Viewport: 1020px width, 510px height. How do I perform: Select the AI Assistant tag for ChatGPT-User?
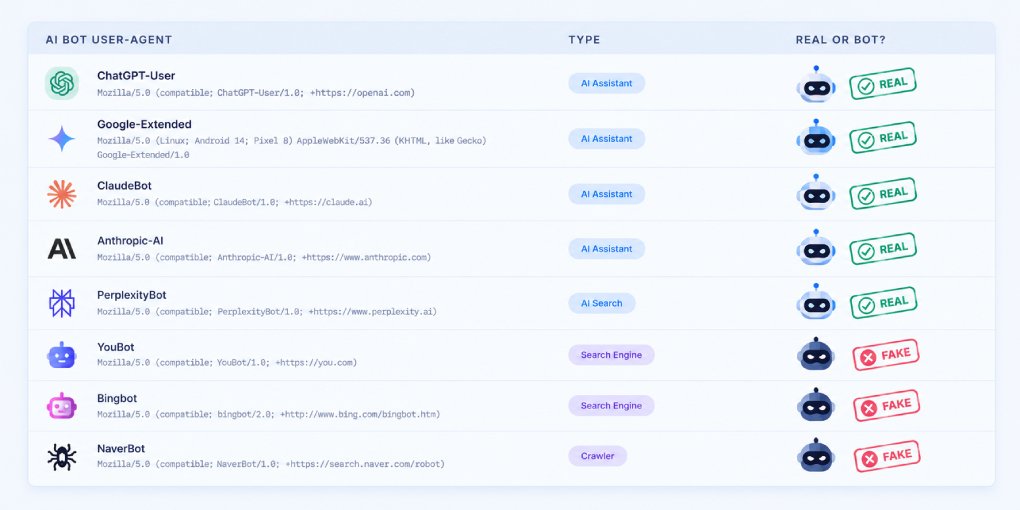(x=606, y=83)
